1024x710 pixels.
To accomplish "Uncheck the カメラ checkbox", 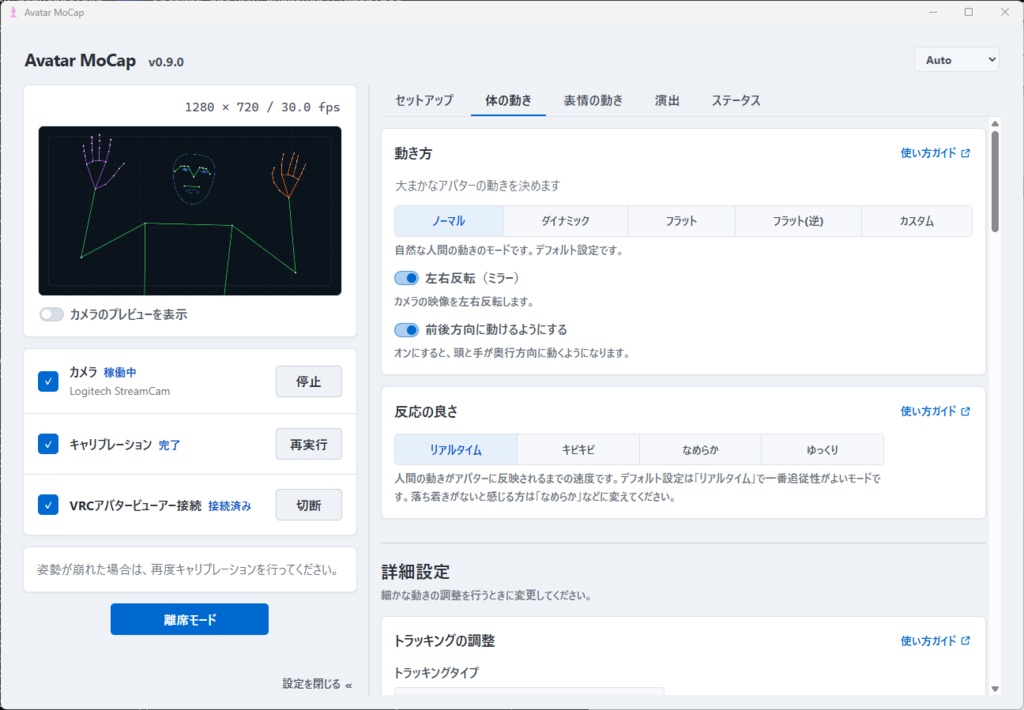I will point(48,381).
